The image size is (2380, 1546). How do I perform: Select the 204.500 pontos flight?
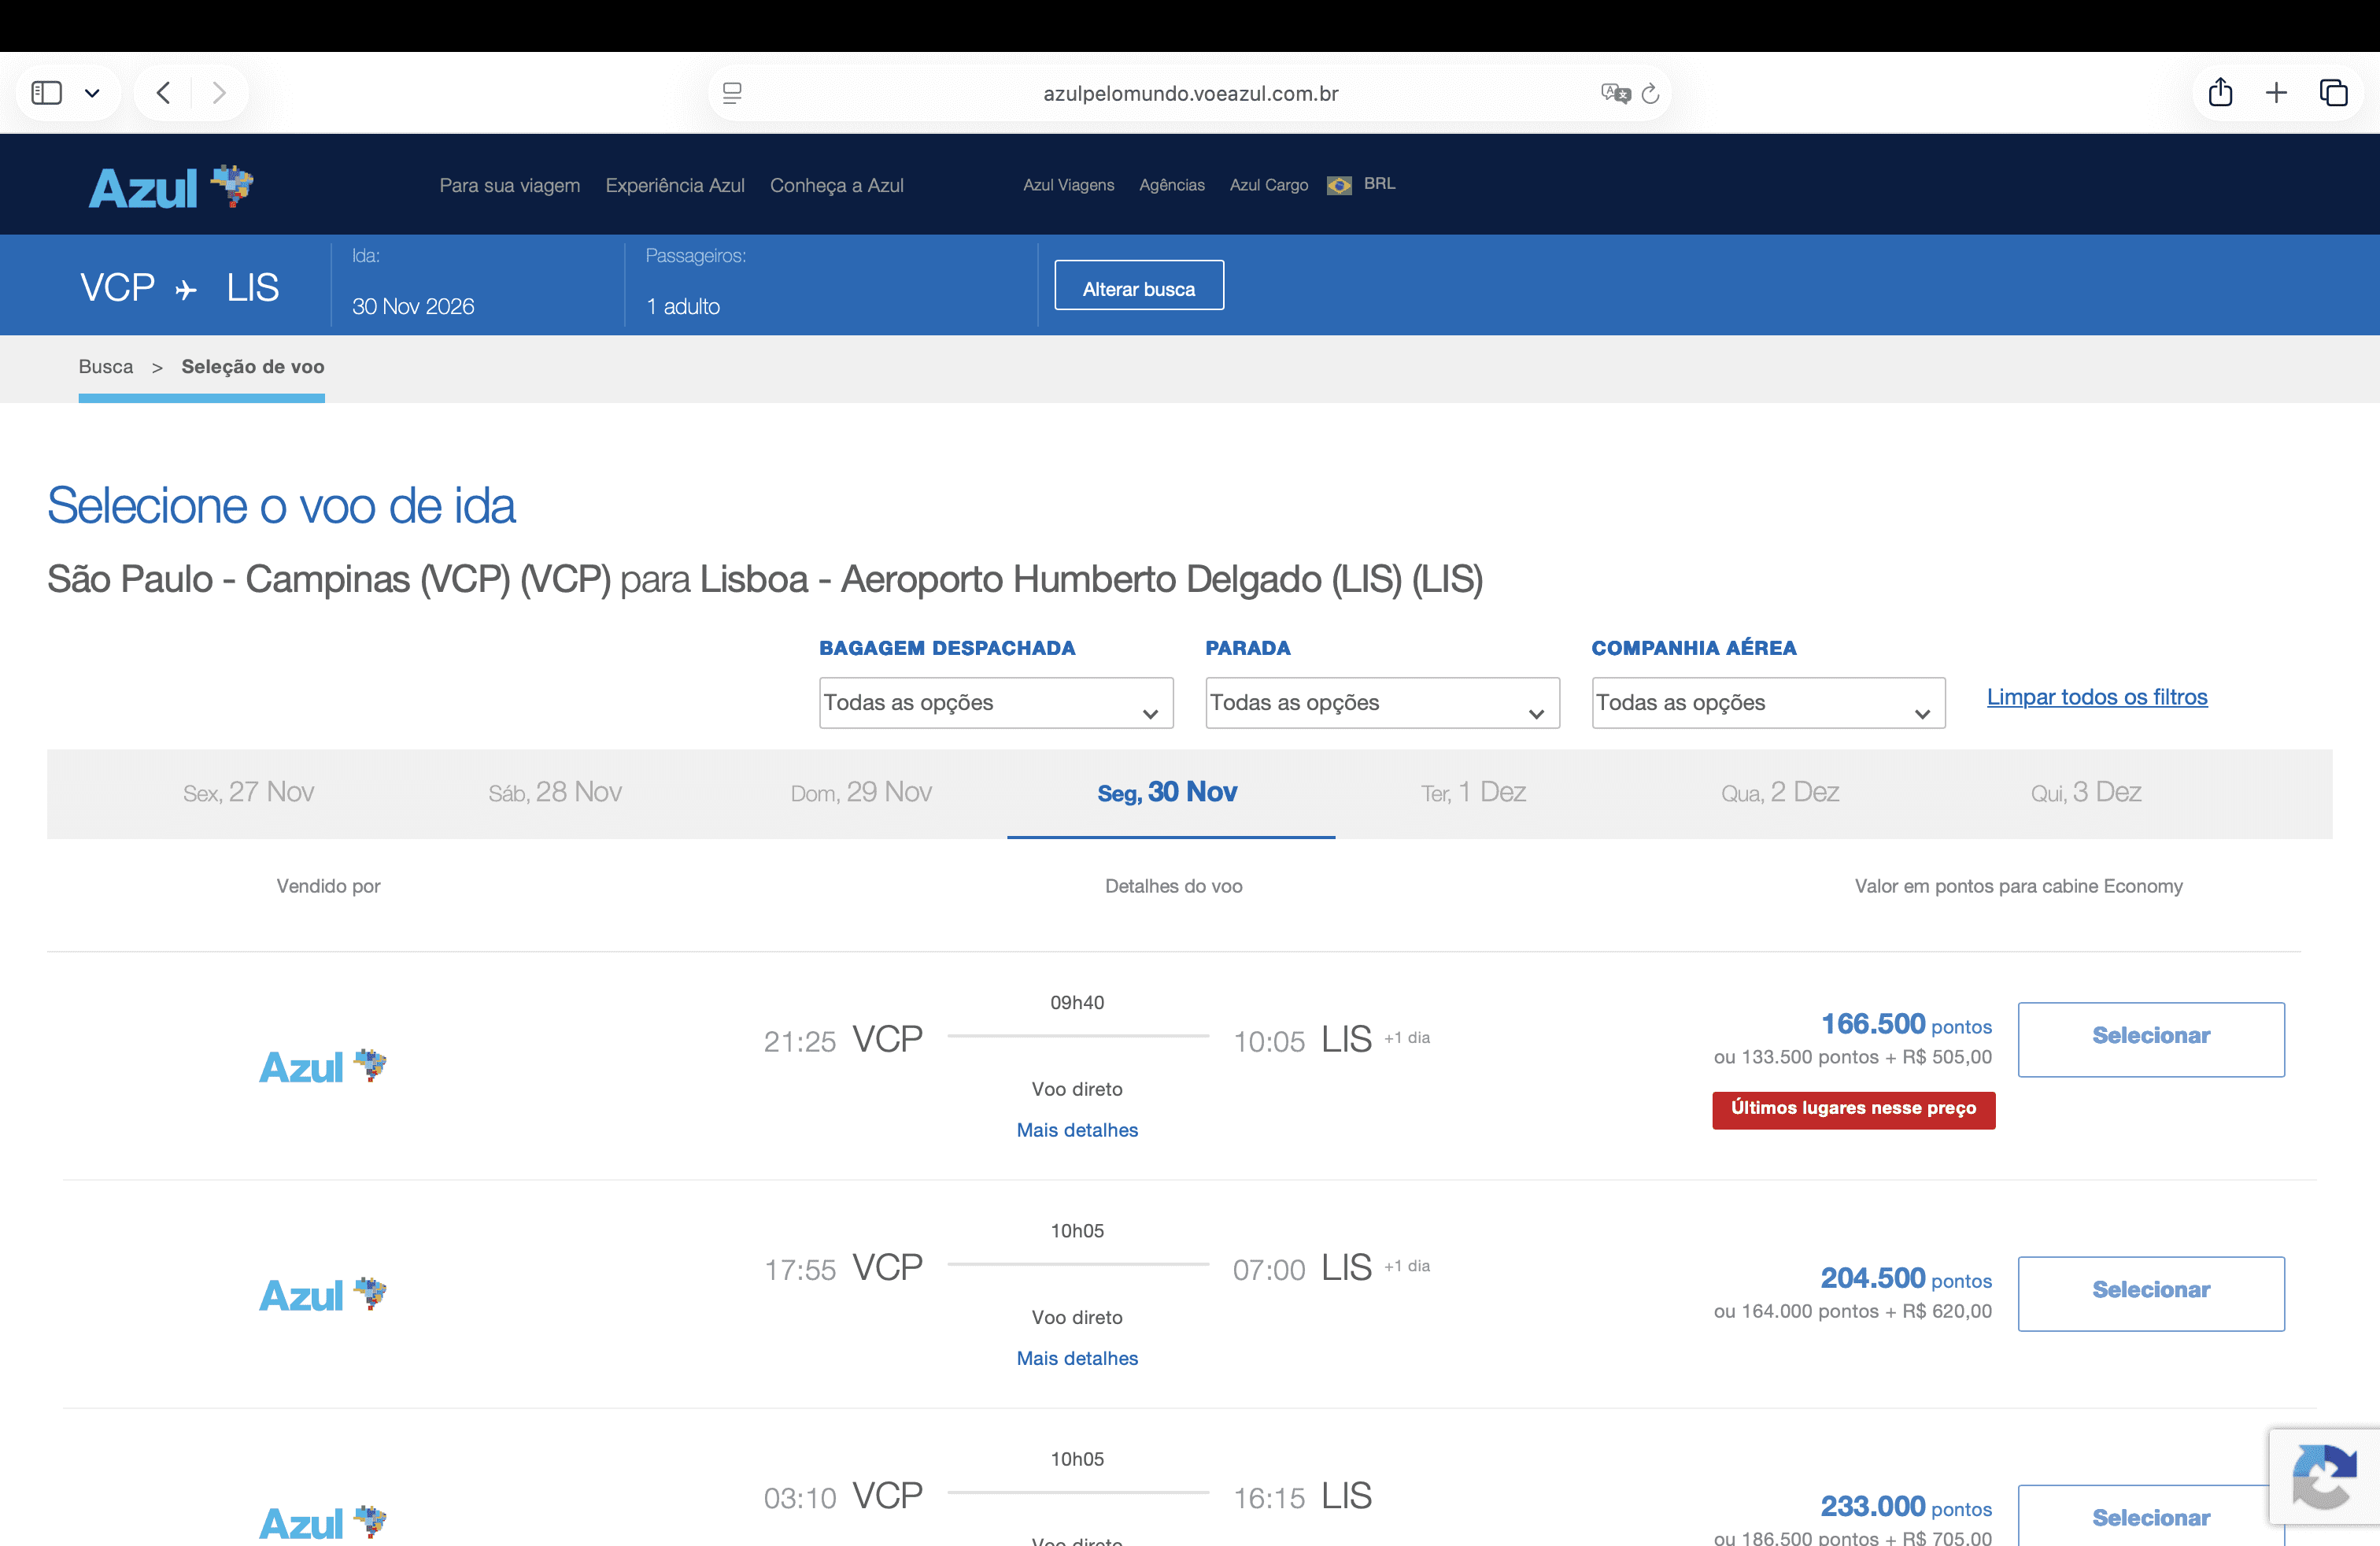pyautogui.click(x=2151, y=1293)
